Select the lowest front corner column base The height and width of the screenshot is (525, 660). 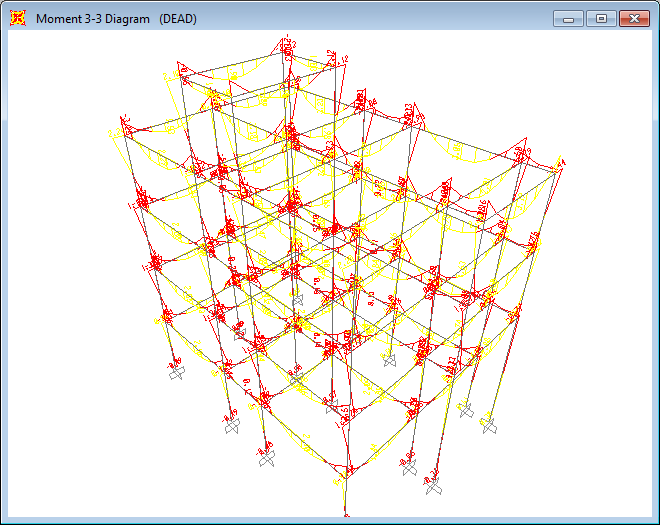coord(346,513)
